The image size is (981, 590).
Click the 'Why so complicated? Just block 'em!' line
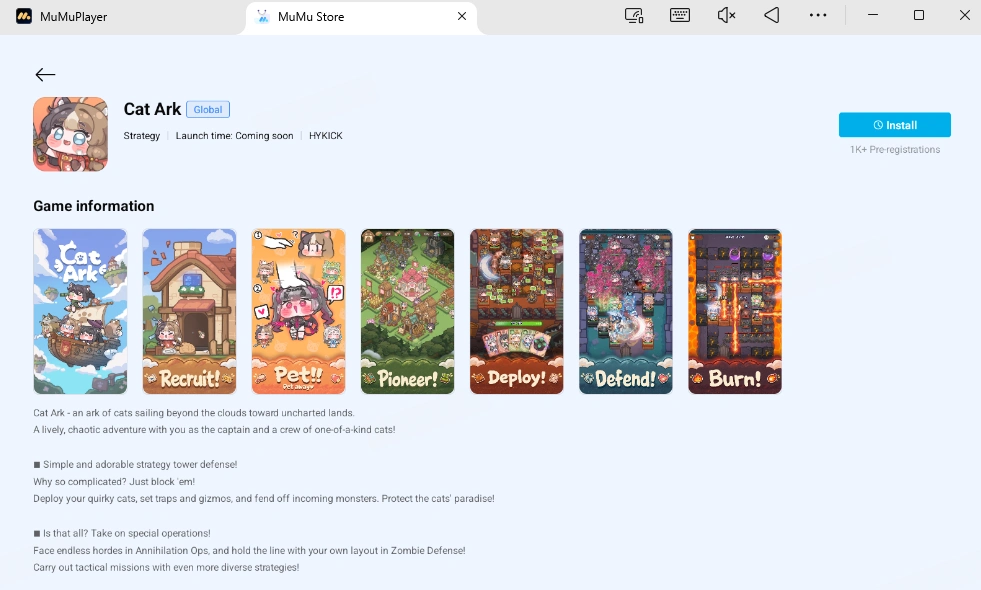click(x=114, y=482)
